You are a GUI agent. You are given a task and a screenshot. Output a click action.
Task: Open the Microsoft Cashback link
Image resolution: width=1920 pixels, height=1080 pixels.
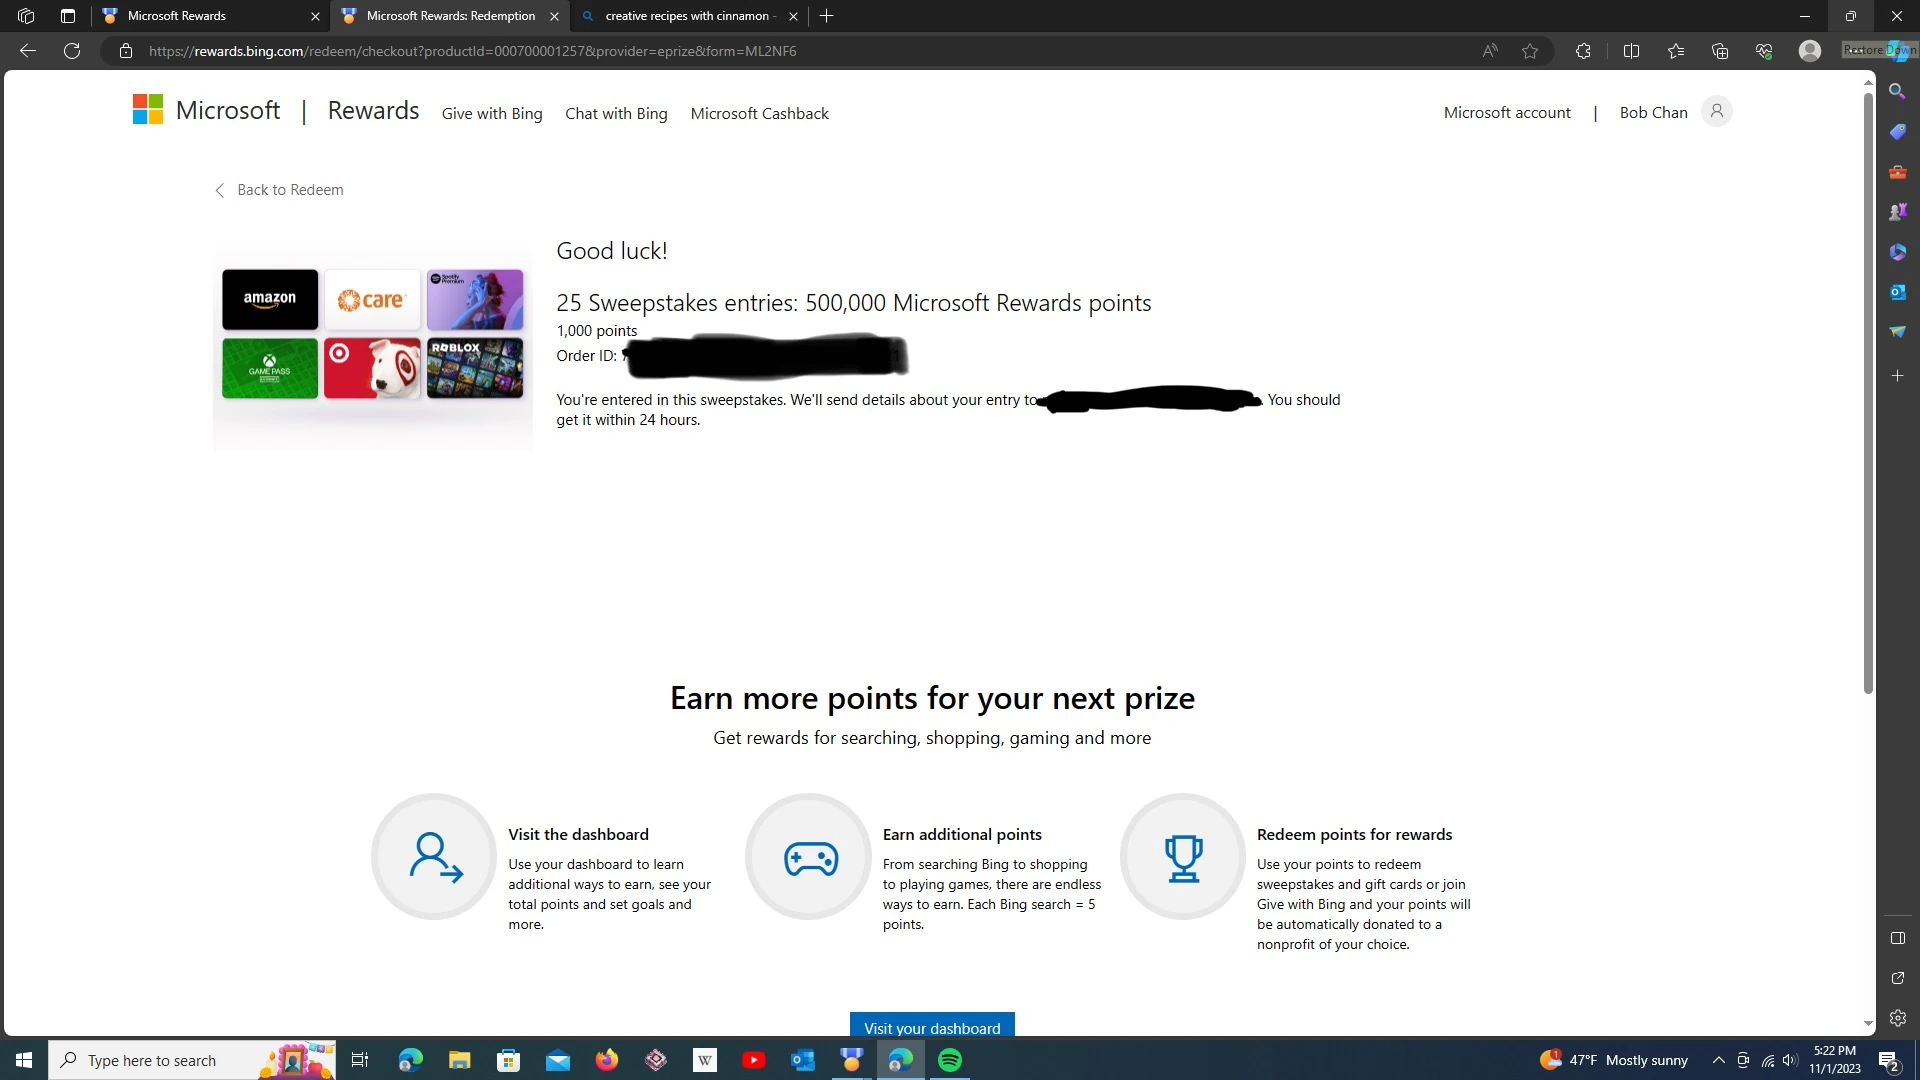click(759, 114)
